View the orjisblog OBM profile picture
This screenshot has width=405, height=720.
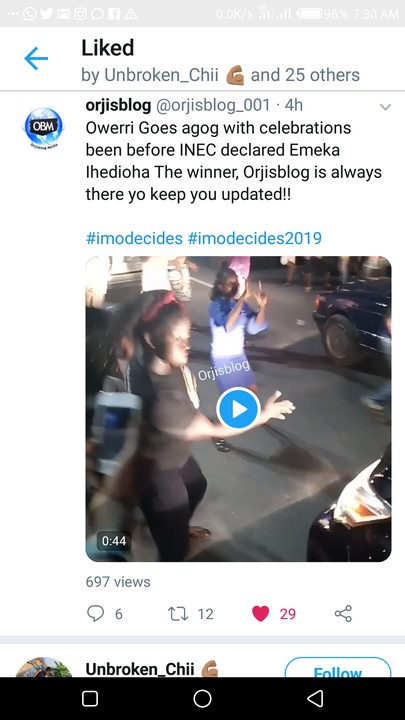tap(43, 127)
